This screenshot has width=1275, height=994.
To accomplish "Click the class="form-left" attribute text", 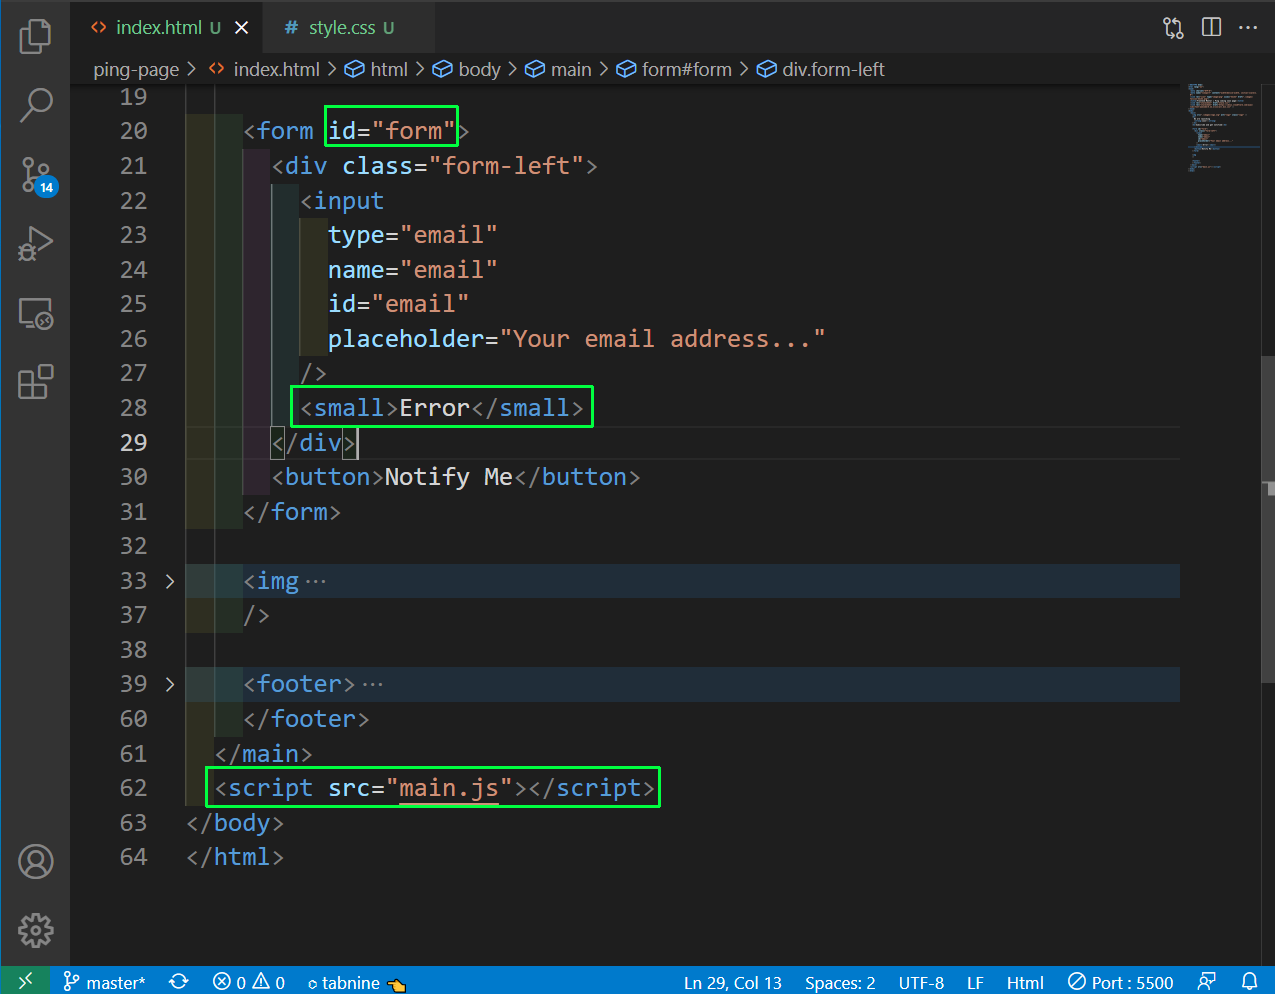I will click(463, 166).
